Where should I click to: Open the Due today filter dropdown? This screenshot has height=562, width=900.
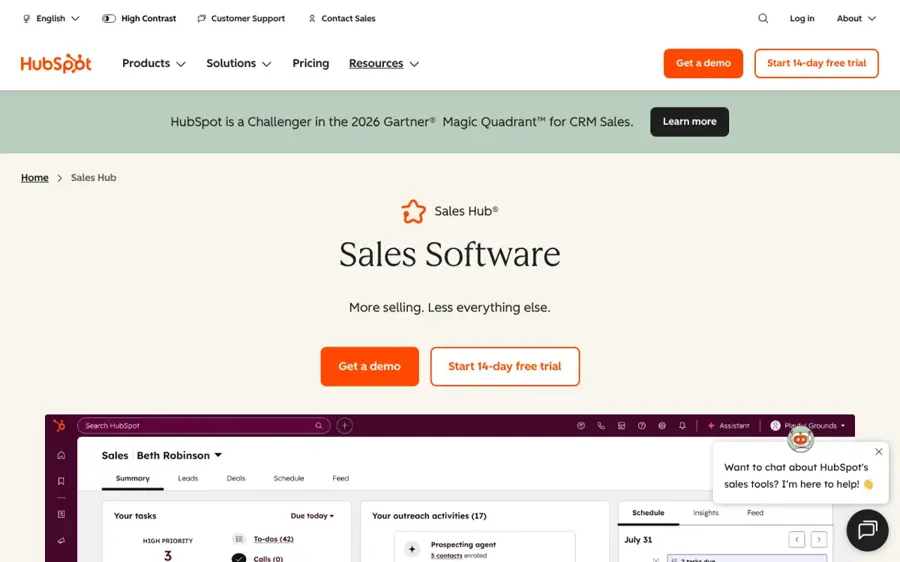312,516
